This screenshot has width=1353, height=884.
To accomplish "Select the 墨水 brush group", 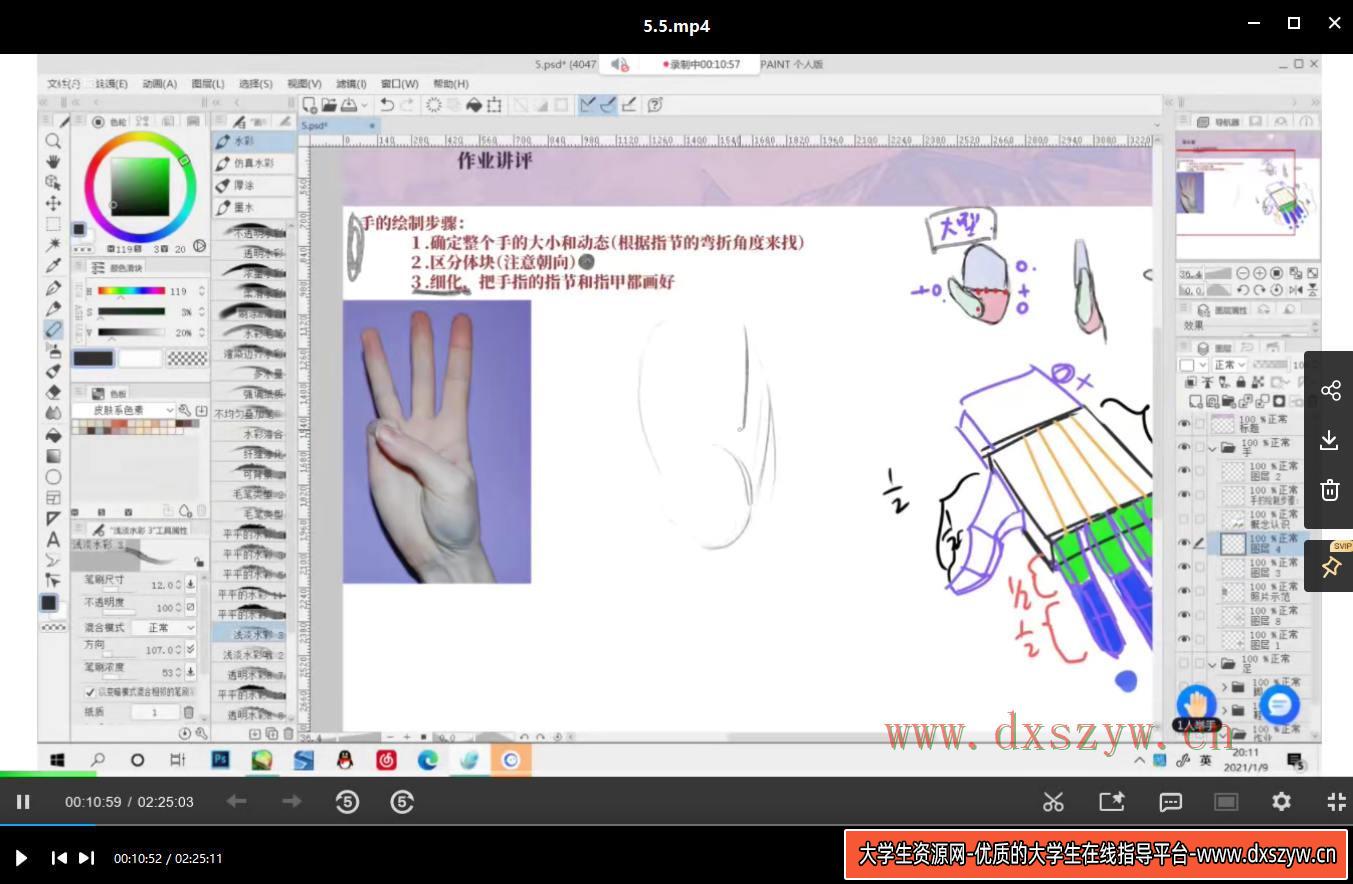I will coord(254,208).
